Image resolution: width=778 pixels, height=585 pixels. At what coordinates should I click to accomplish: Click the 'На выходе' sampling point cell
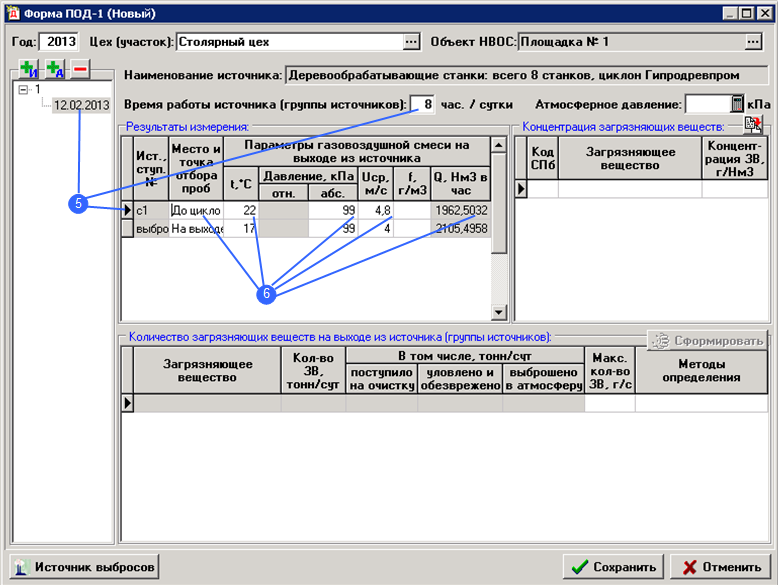[x=196, y=229]
